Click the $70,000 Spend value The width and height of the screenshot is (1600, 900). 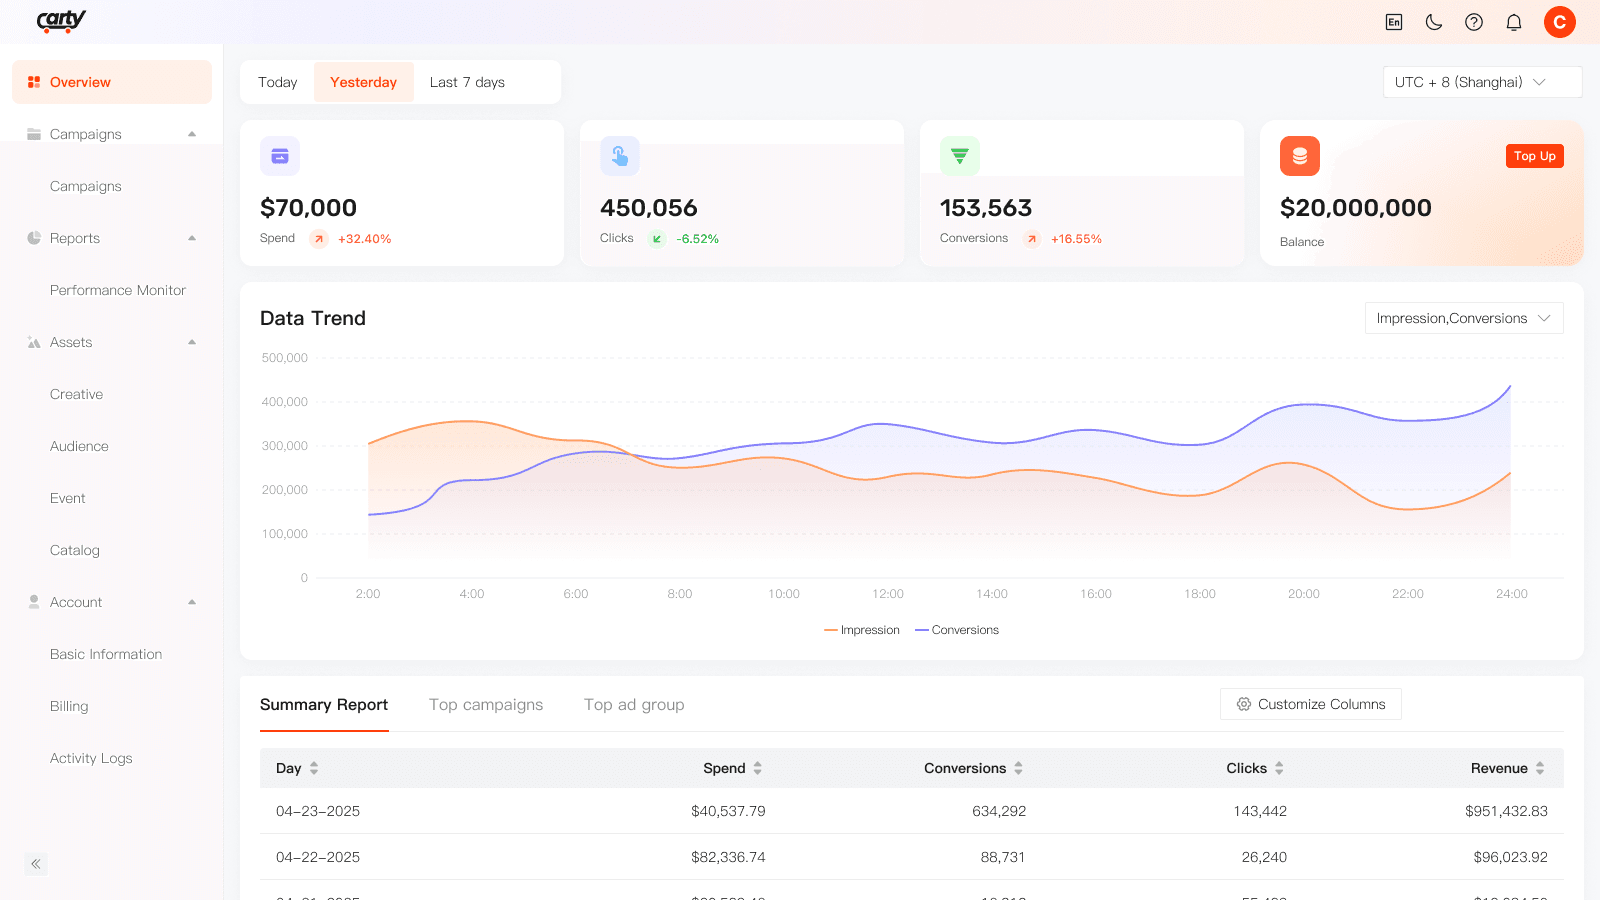pos(308,208)
